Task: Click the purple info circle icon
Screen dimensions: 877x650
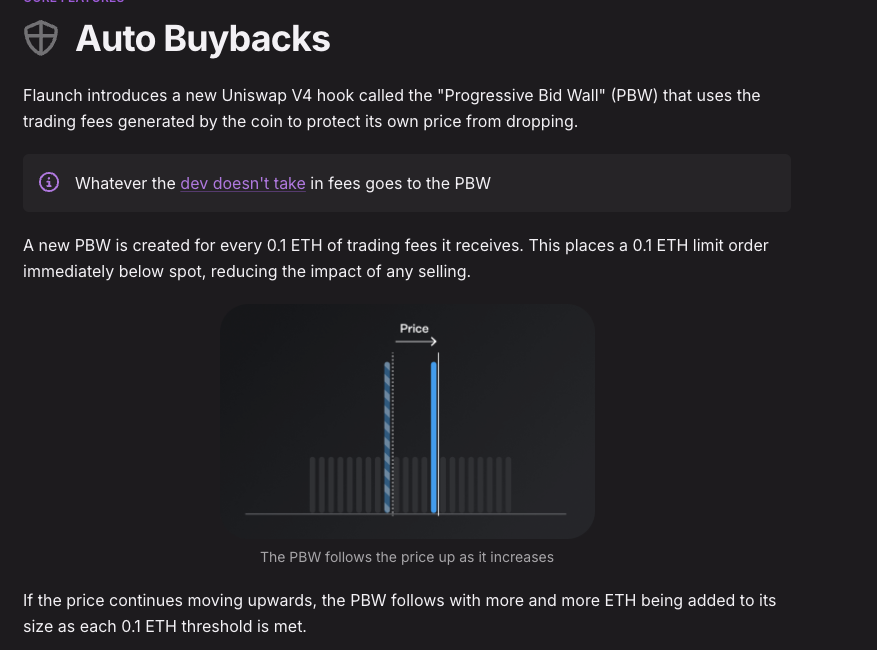Action: point(49,182)
